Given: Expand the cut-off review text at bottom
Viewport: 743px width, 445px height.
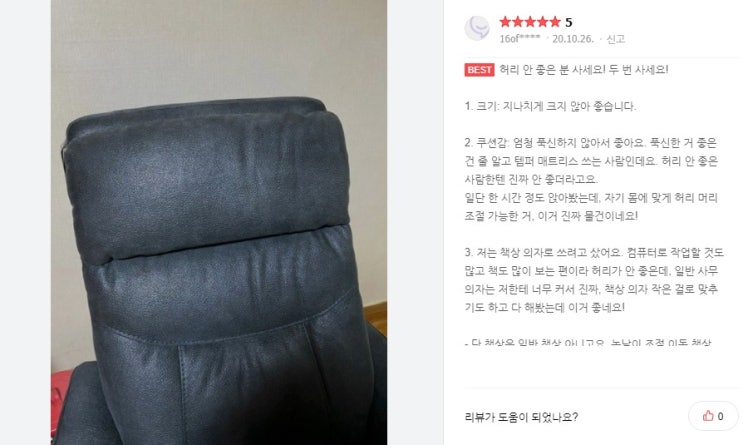Looking at the screenshot, I should pos(588,342).
